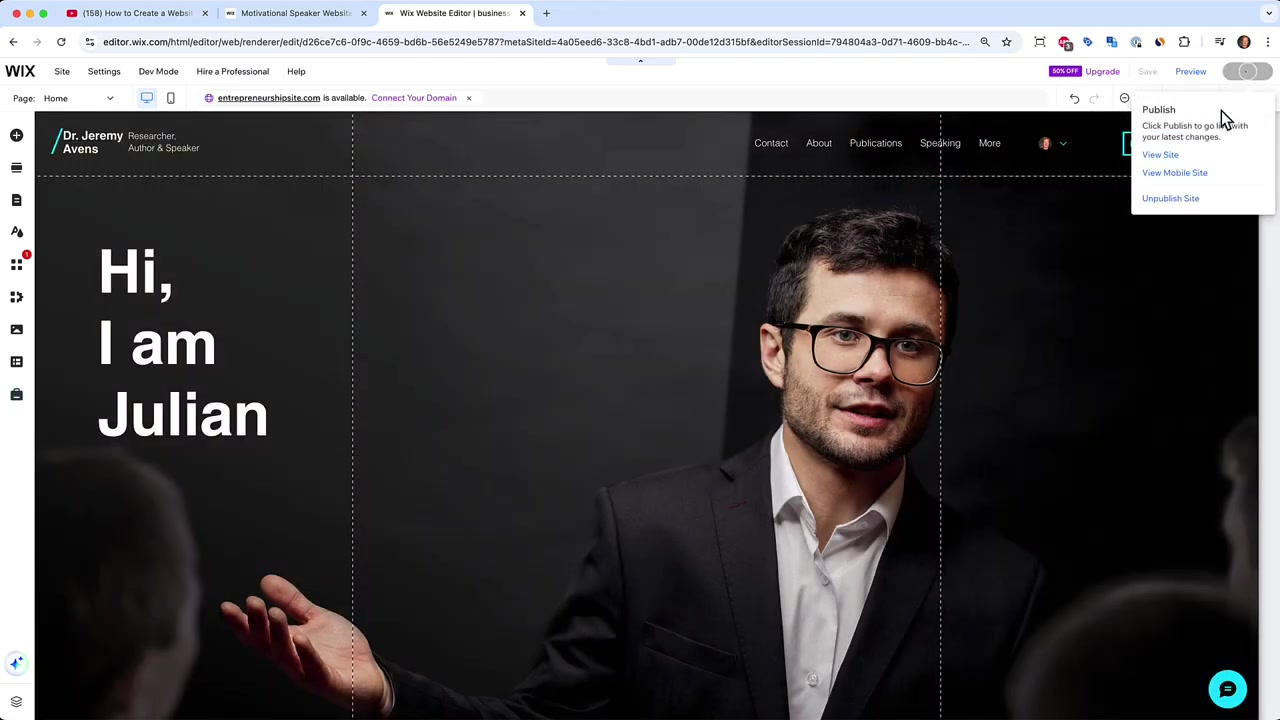Open the Pages & Menu sidebar icon

coord(16,200)
